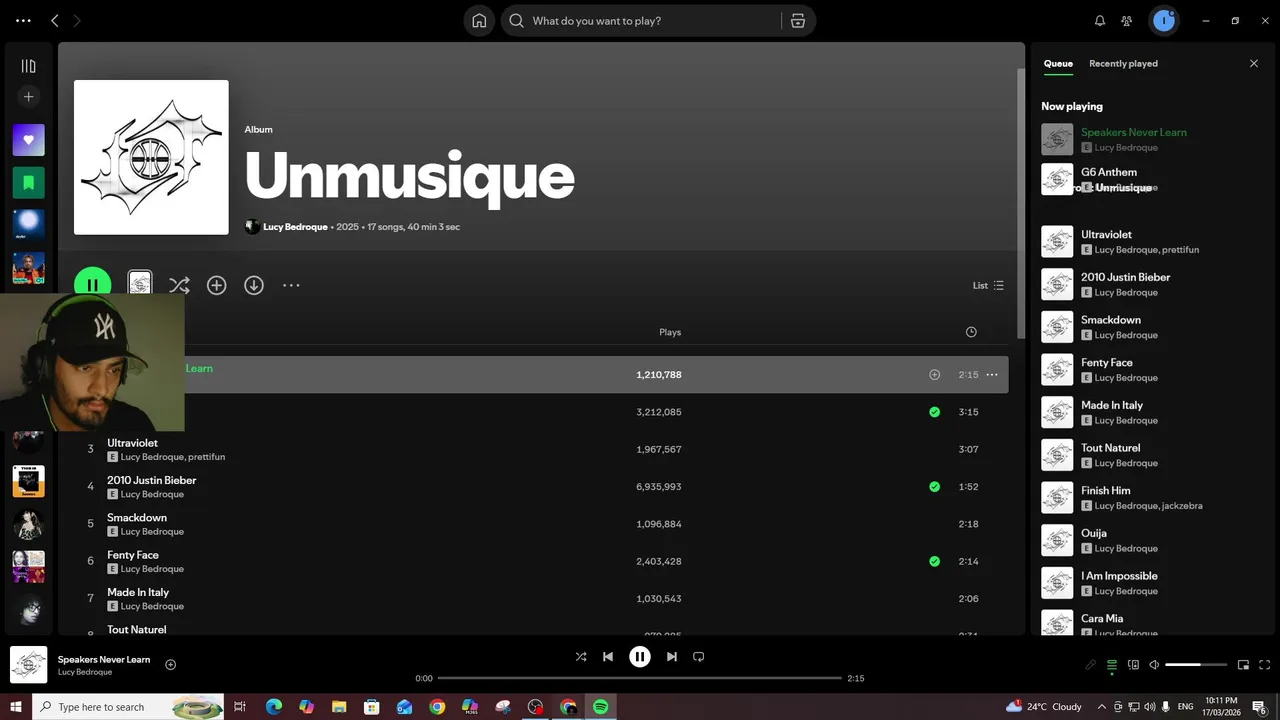Open the miniplayer

1244,665
